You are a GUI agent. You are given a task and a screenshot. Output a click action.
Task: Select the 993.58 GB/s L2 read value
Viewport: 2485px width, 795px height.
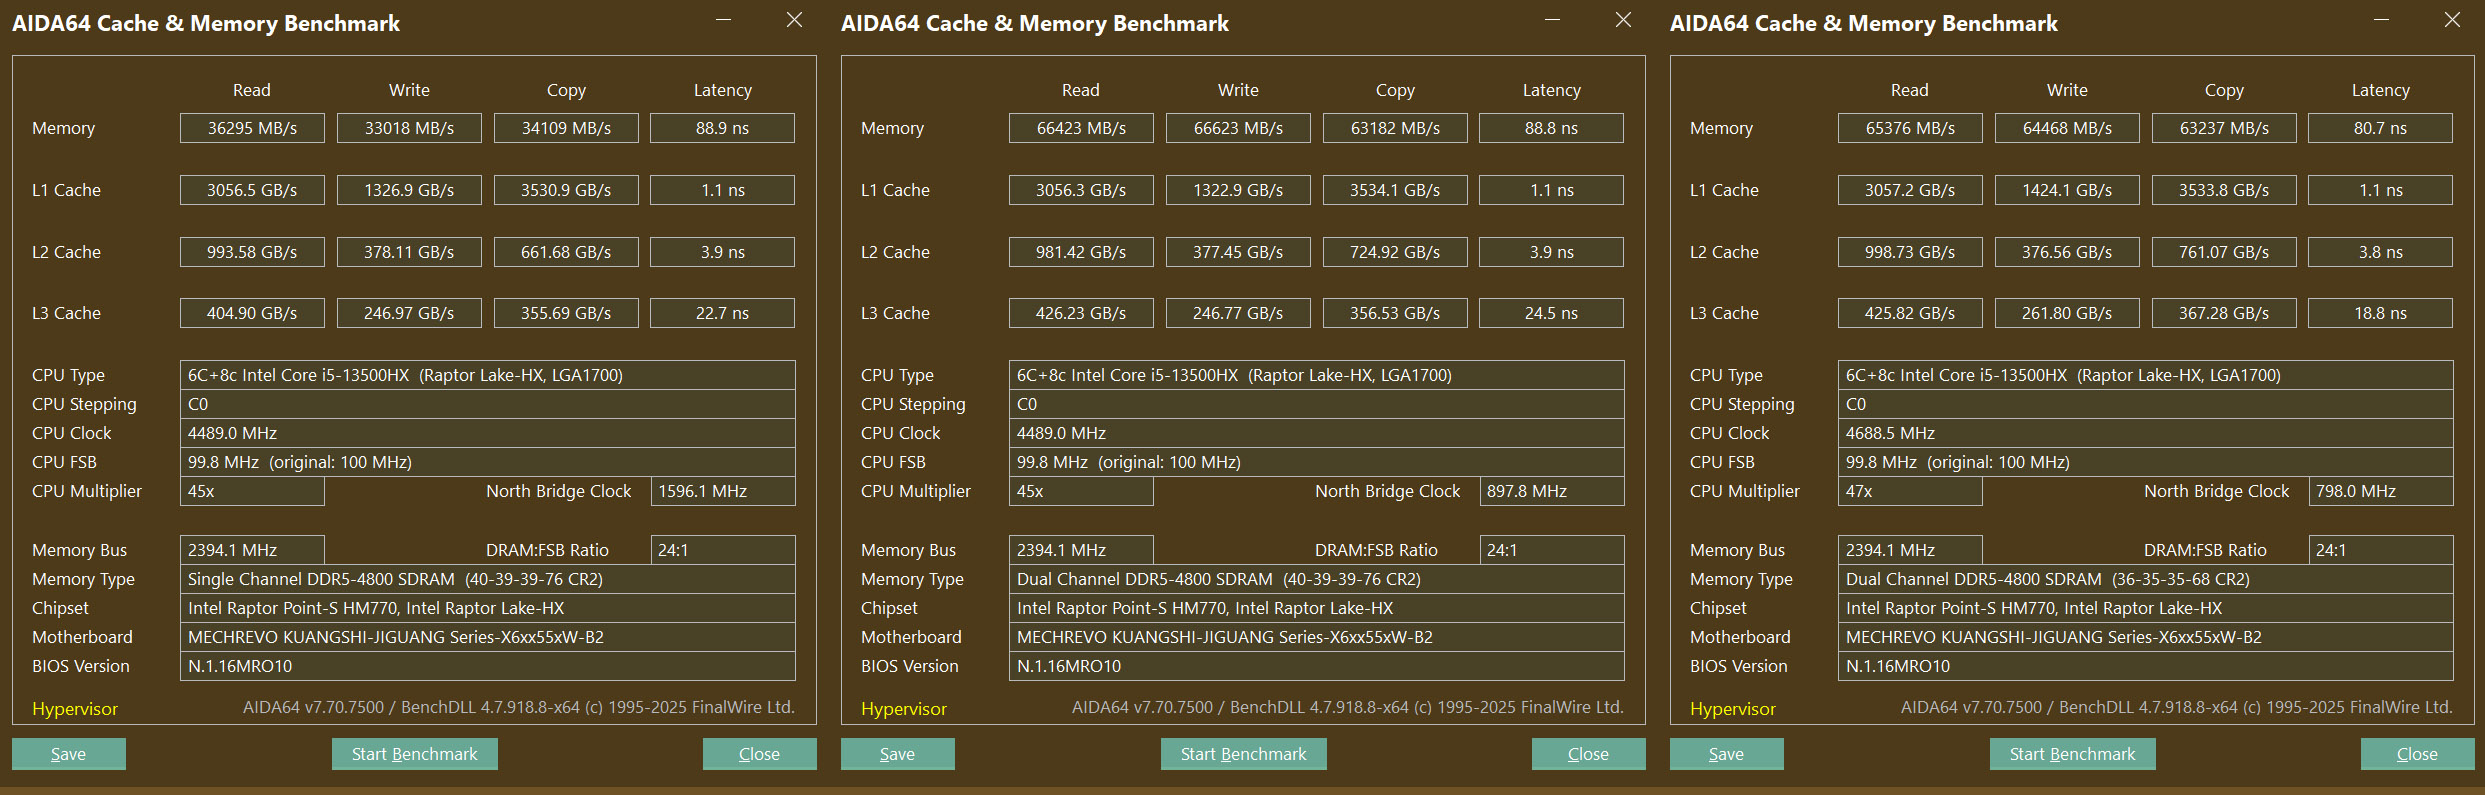pyautogui.click(x=252, y=252)
